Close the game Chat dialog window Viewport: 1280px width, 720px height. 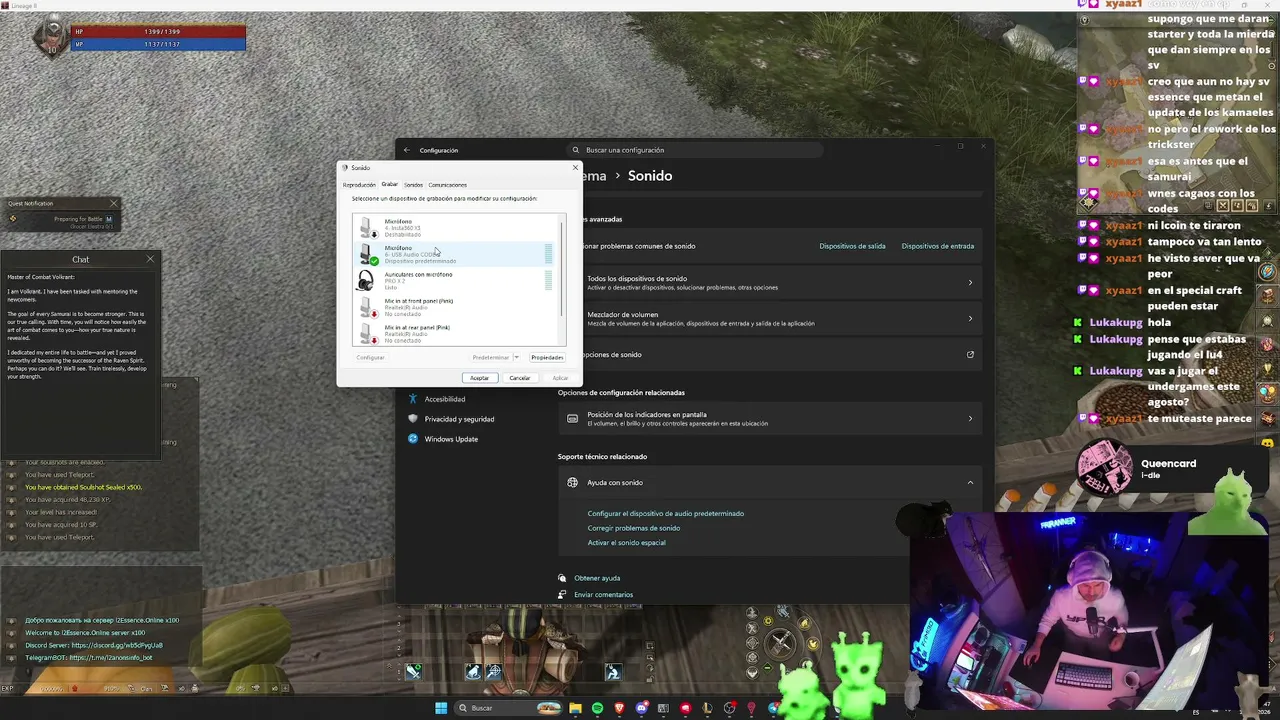150,259
